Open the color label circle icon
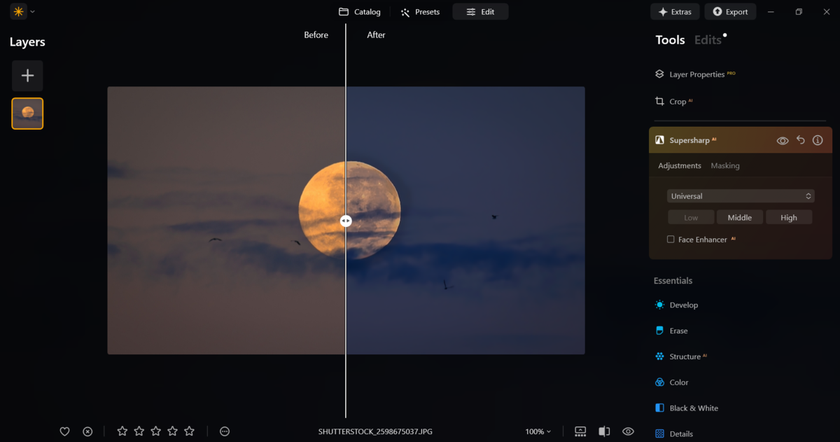Screen dimensions: 840x442 click(x=224, y=431)
